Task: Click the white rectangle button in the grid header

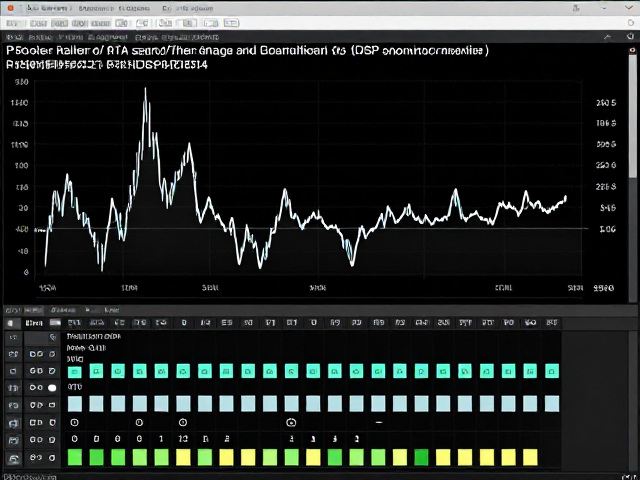Action: [x=55, y=323]
